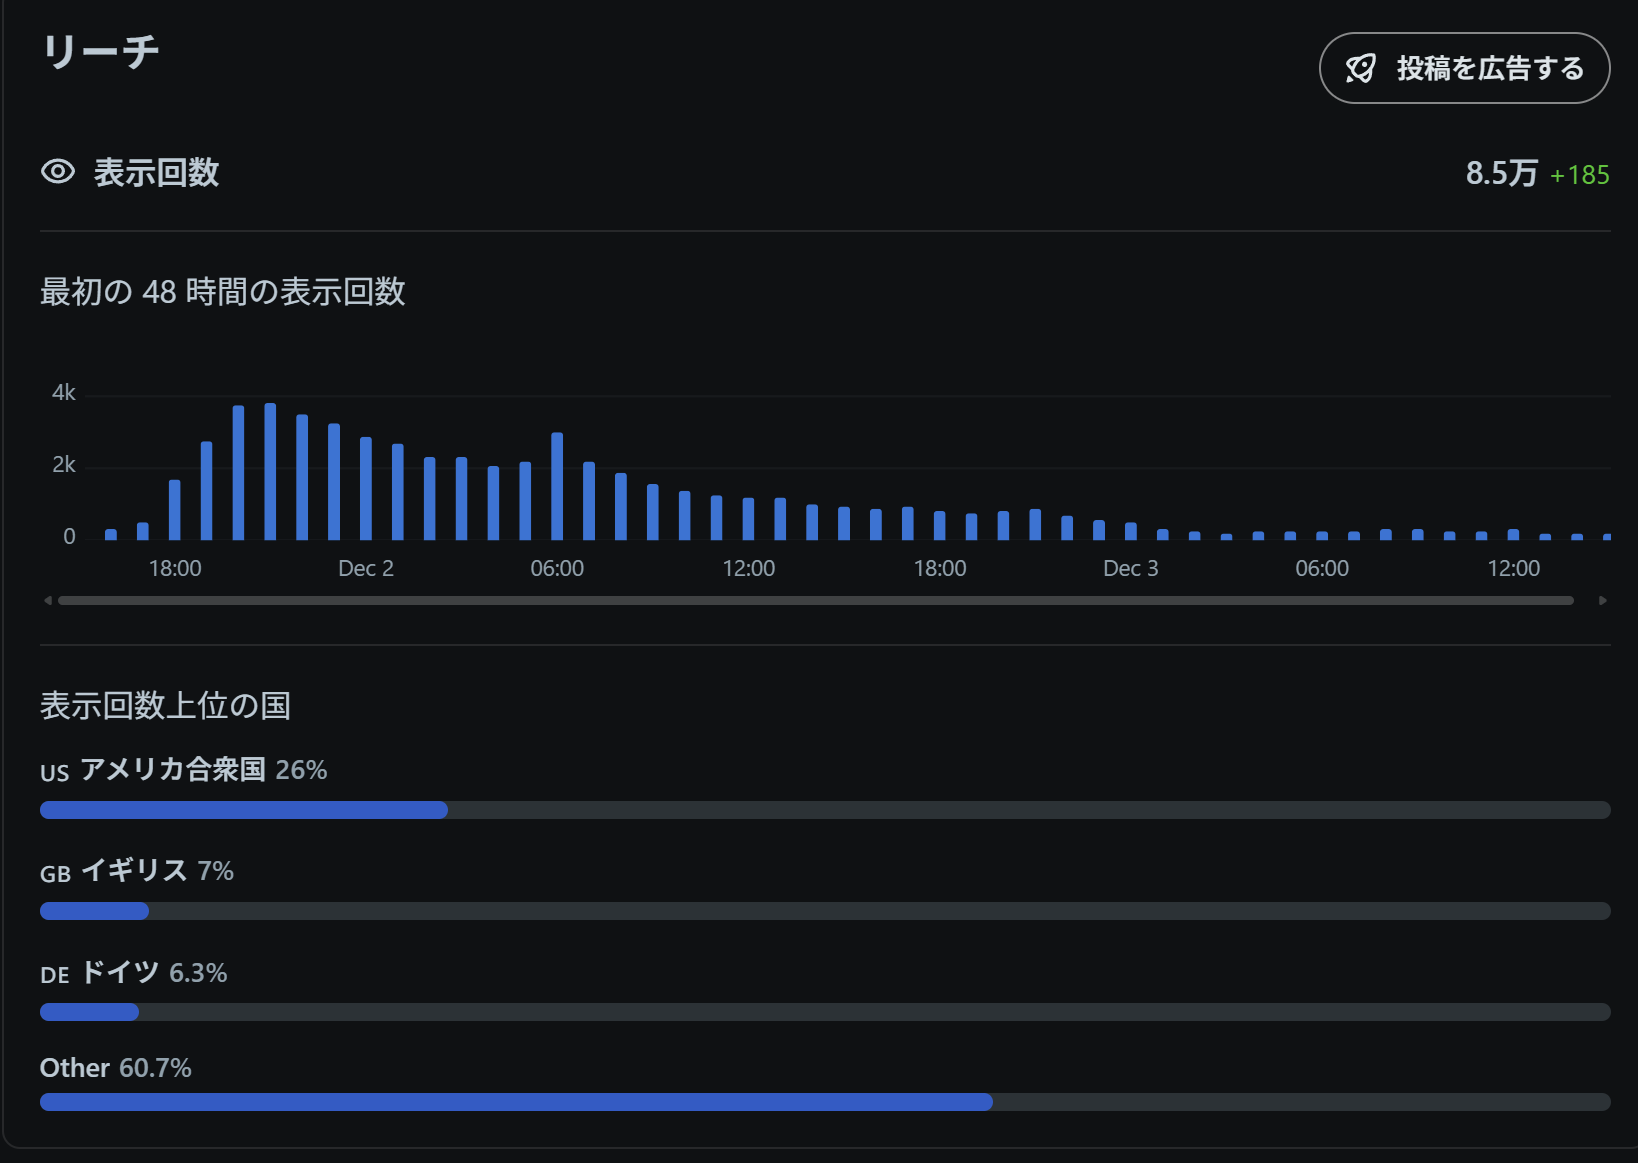Click the rocket icon on the promote button

1360,67
